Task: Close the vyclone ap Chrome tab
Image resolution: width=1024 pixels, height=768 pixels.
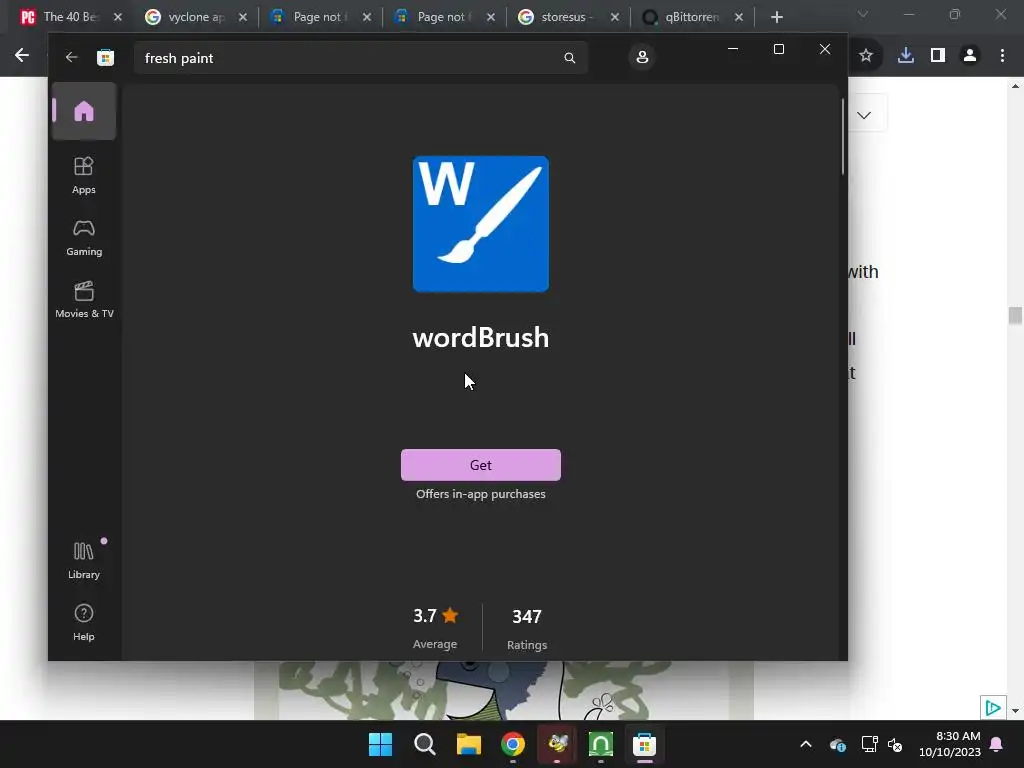Action: (x=243, y=17)
